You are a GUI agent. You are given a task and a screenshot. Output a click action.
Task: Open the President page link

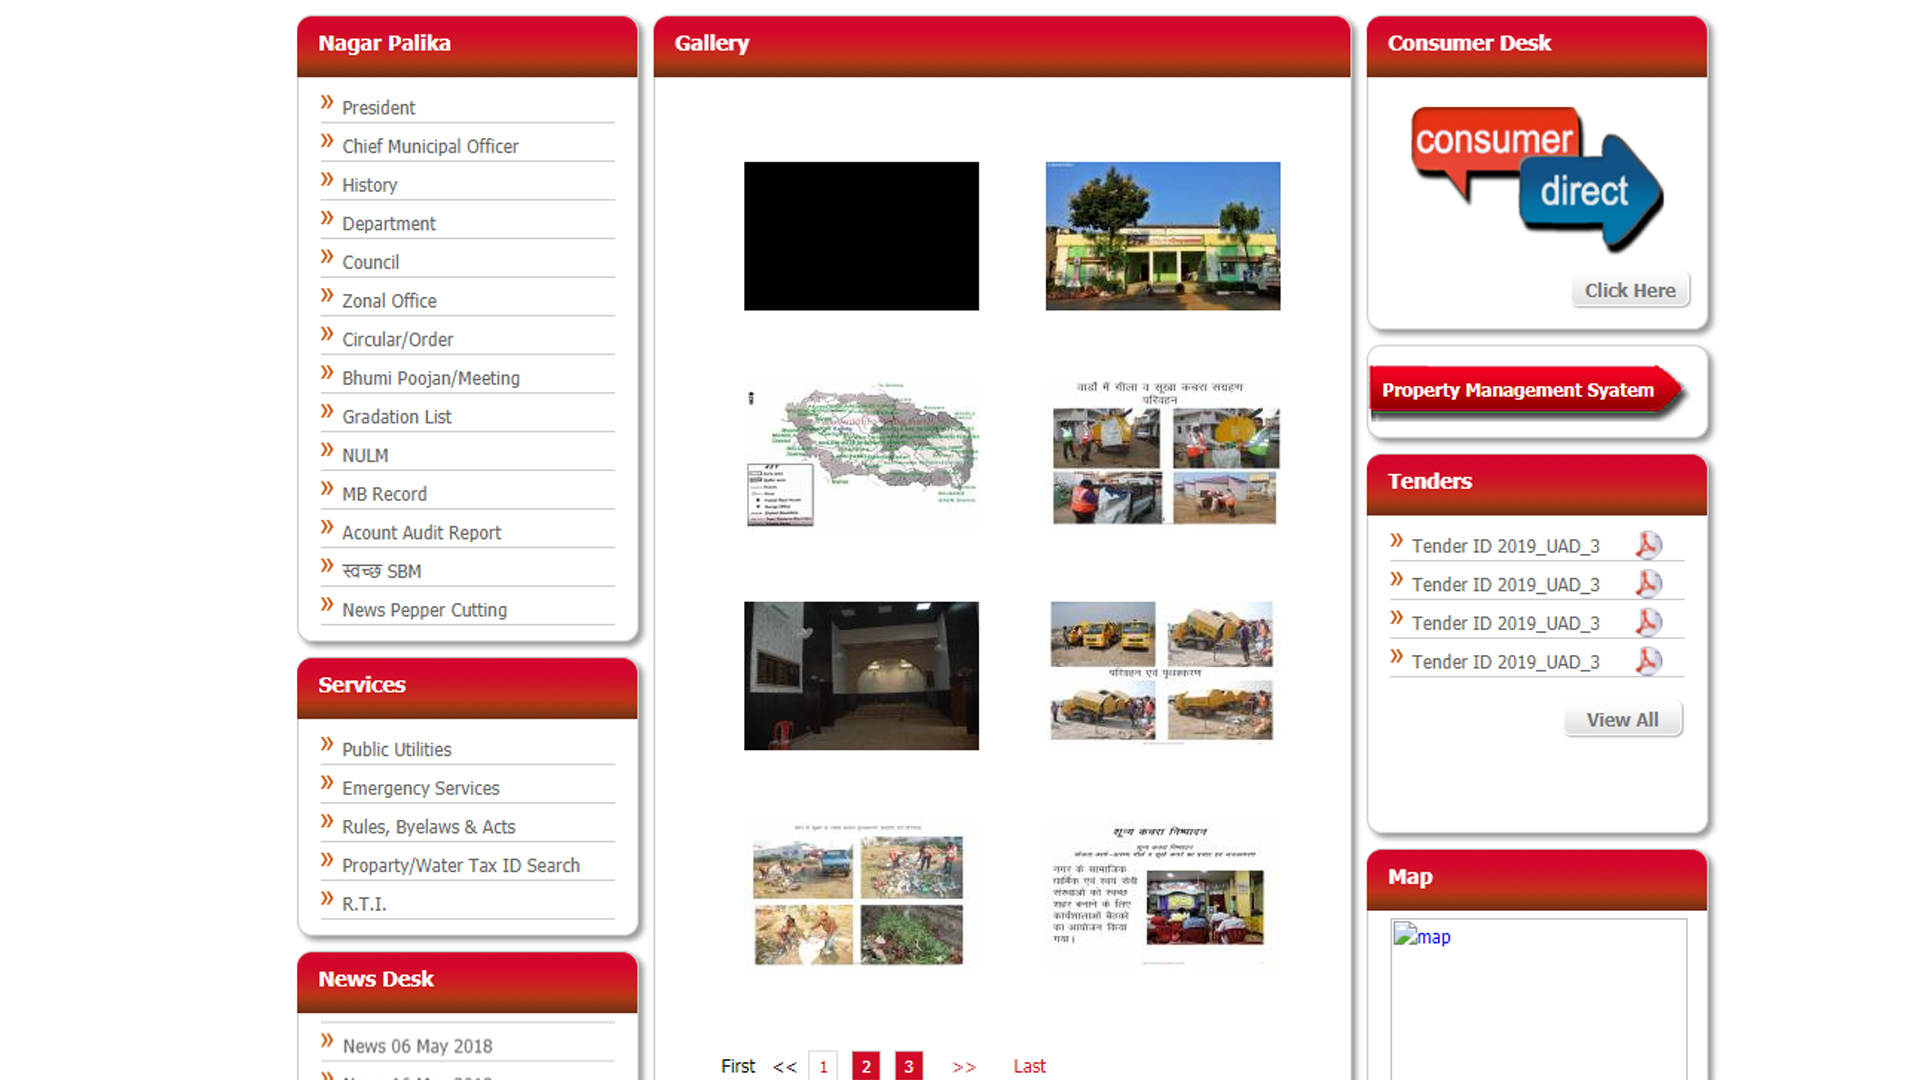click(x=378, y=108)
